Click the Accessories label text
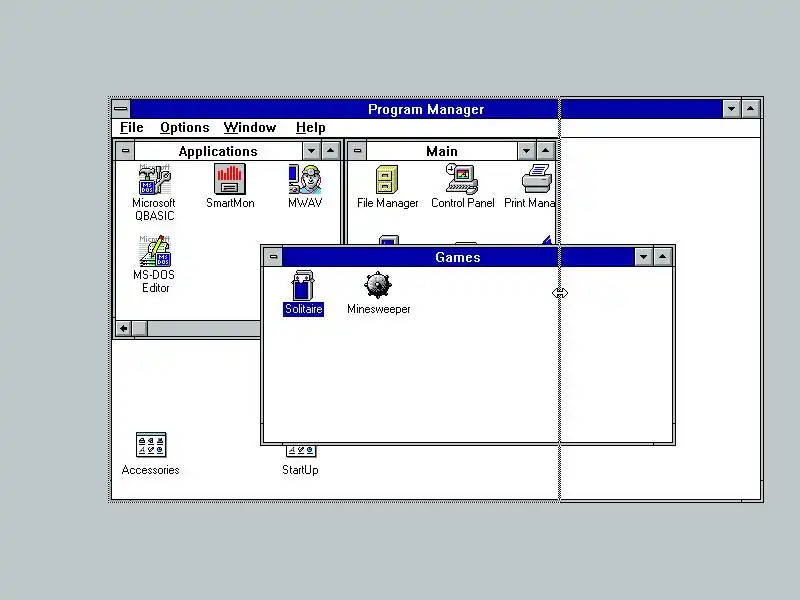The width and height of the screenshot is (800, 600). (x=151, y=470)
